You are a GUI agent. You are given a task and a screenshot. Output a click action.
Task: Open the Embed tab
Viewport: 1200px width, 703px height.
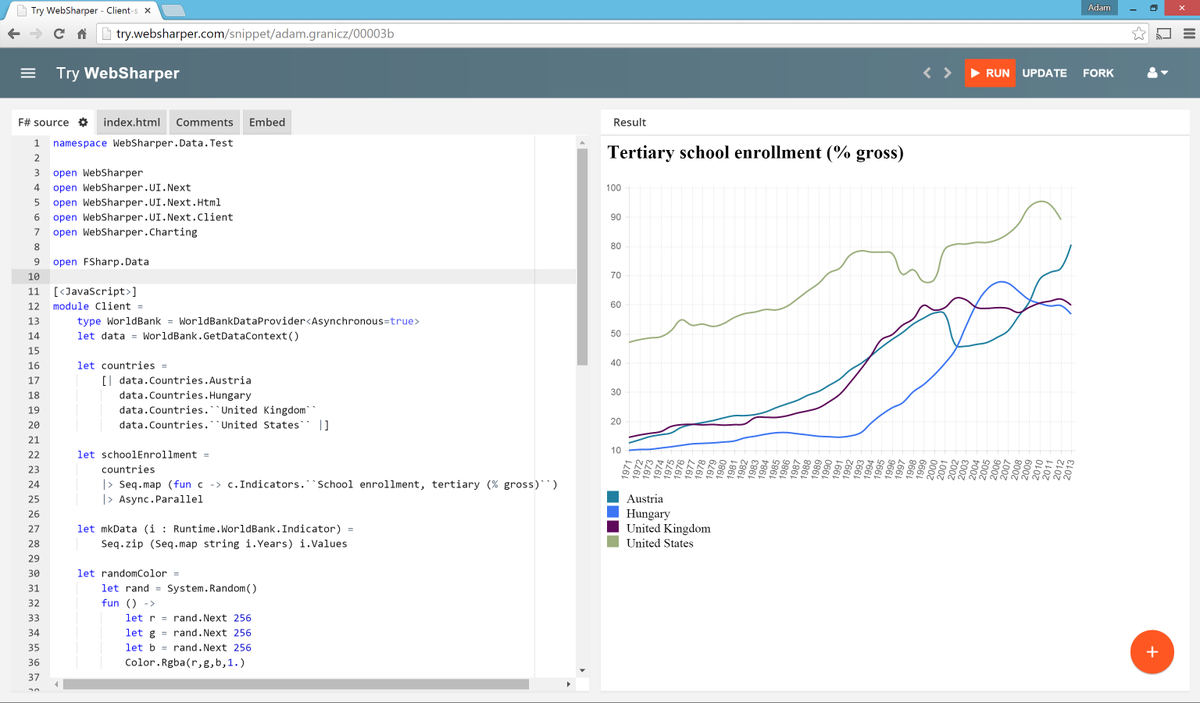click(x=267, y=122)
